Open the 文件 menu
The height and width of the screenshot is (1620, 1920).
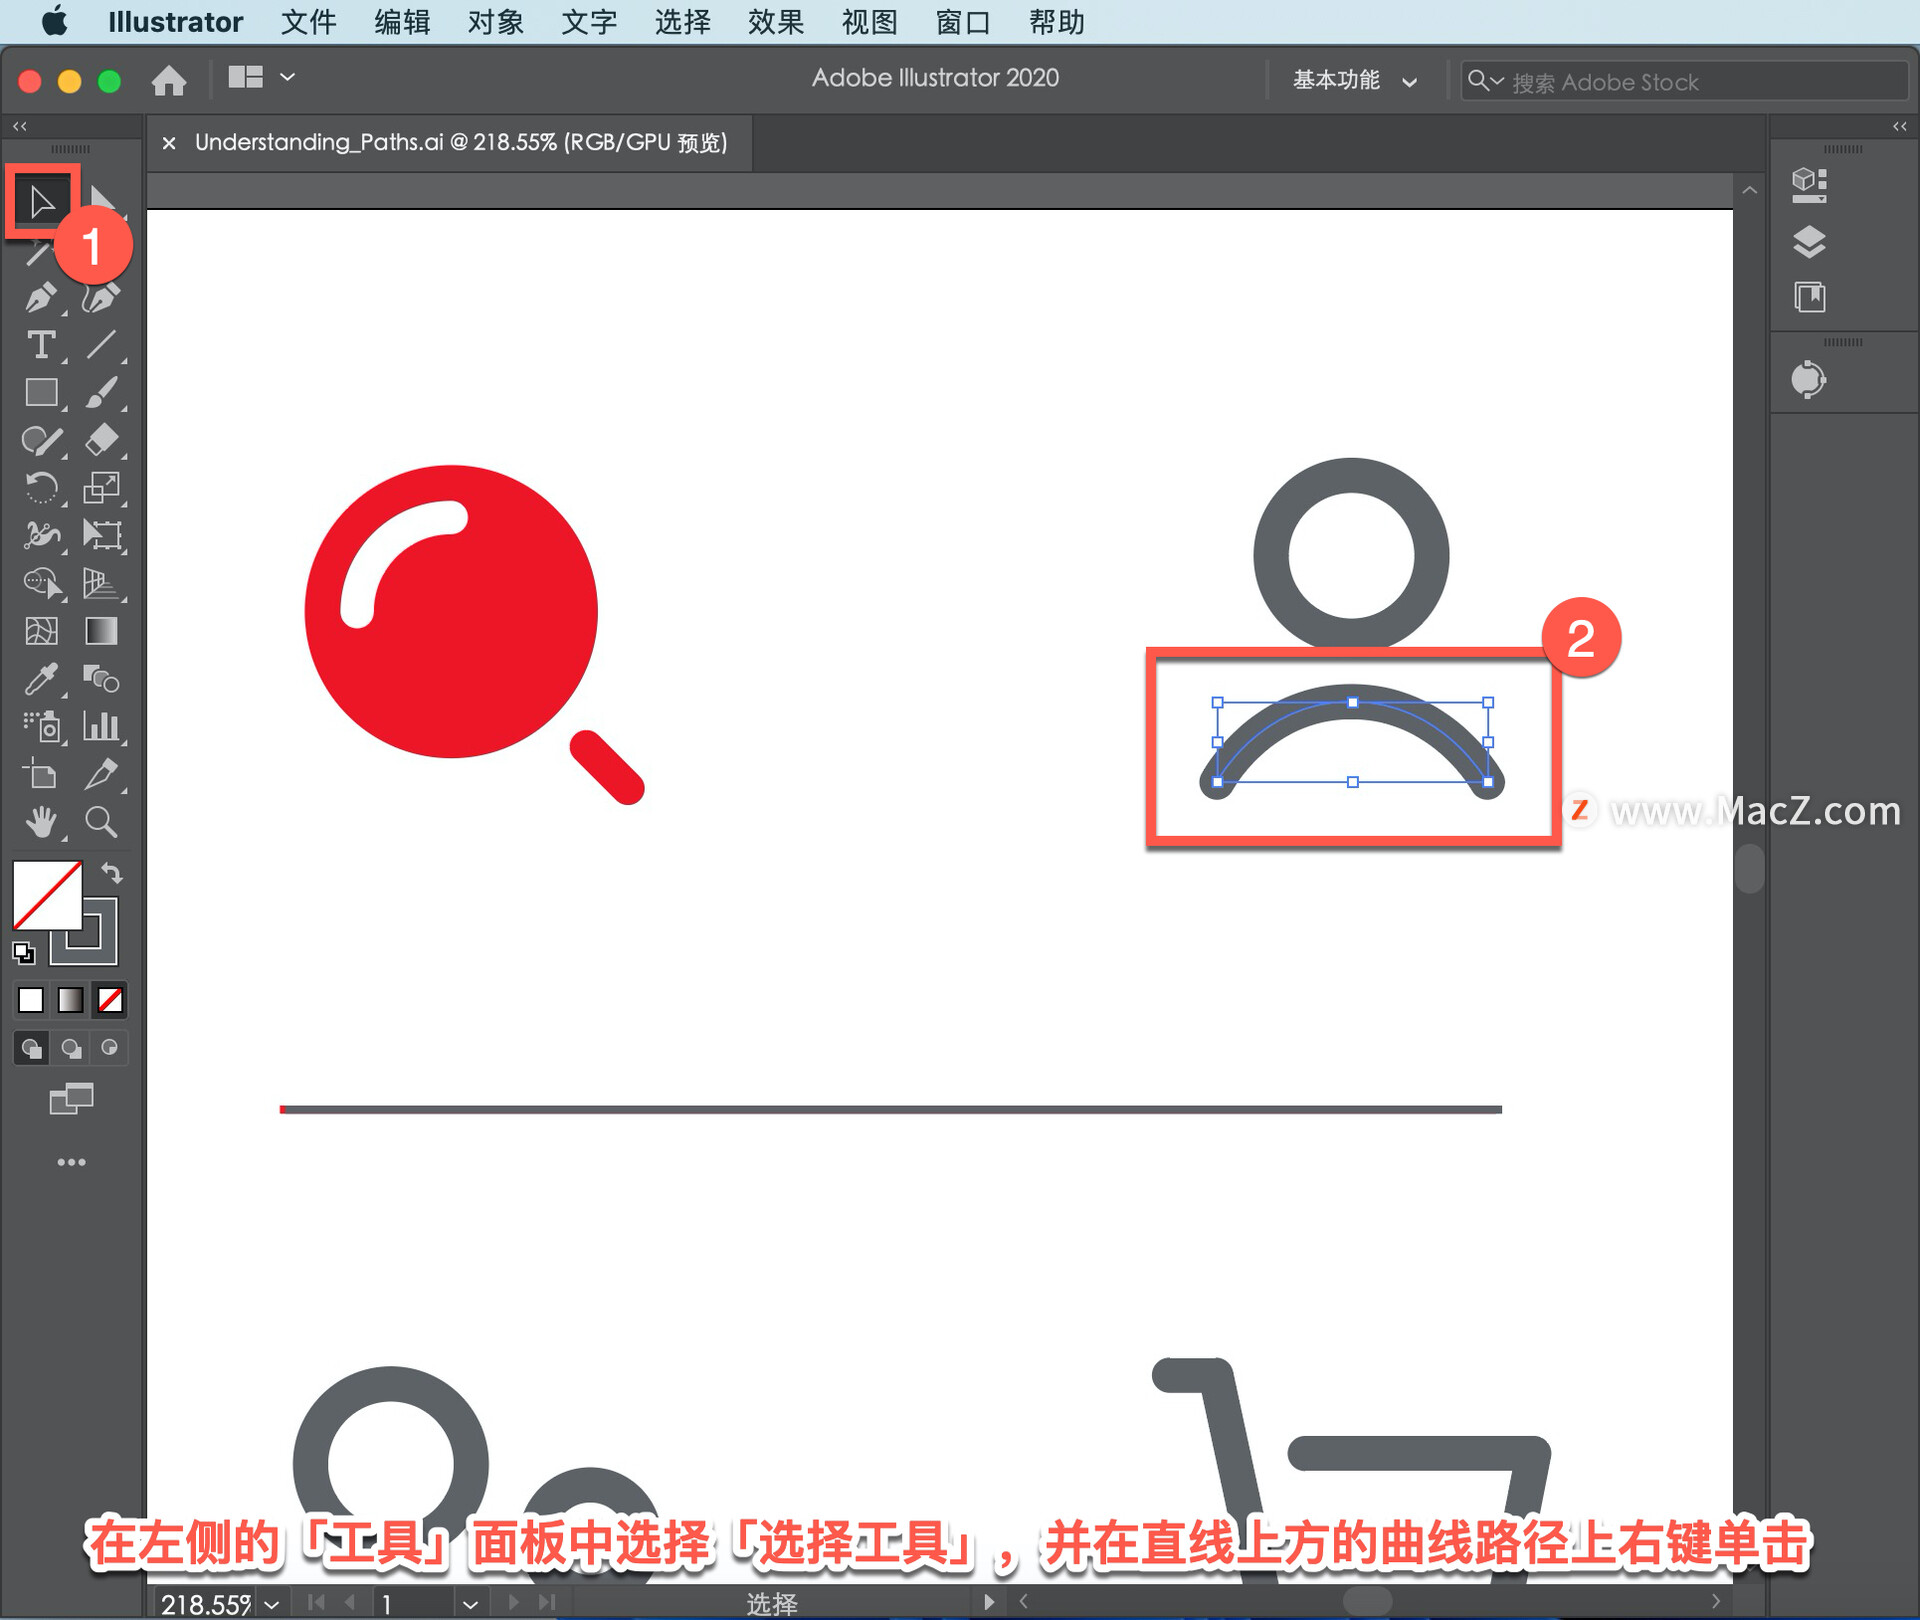(308, 22)
